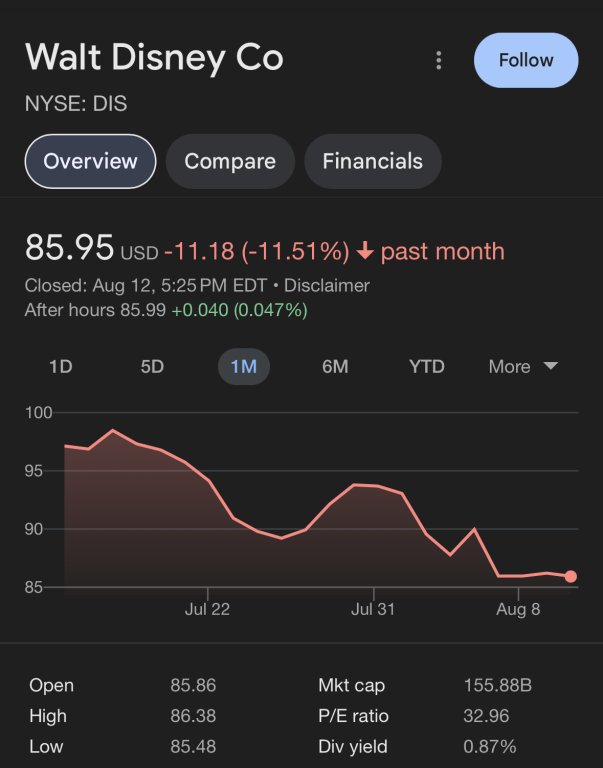
Task: Click the red down arrow price indicator
Action: click(x=365, y=251)
